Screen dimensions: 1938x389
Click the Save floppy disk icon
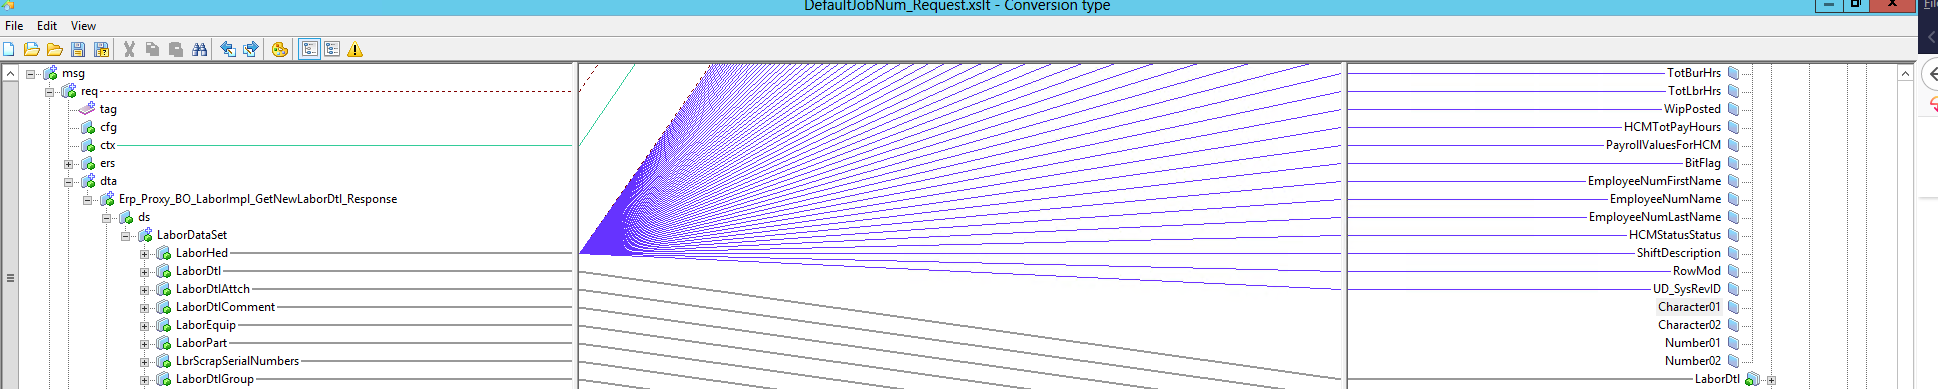(78, 49)
